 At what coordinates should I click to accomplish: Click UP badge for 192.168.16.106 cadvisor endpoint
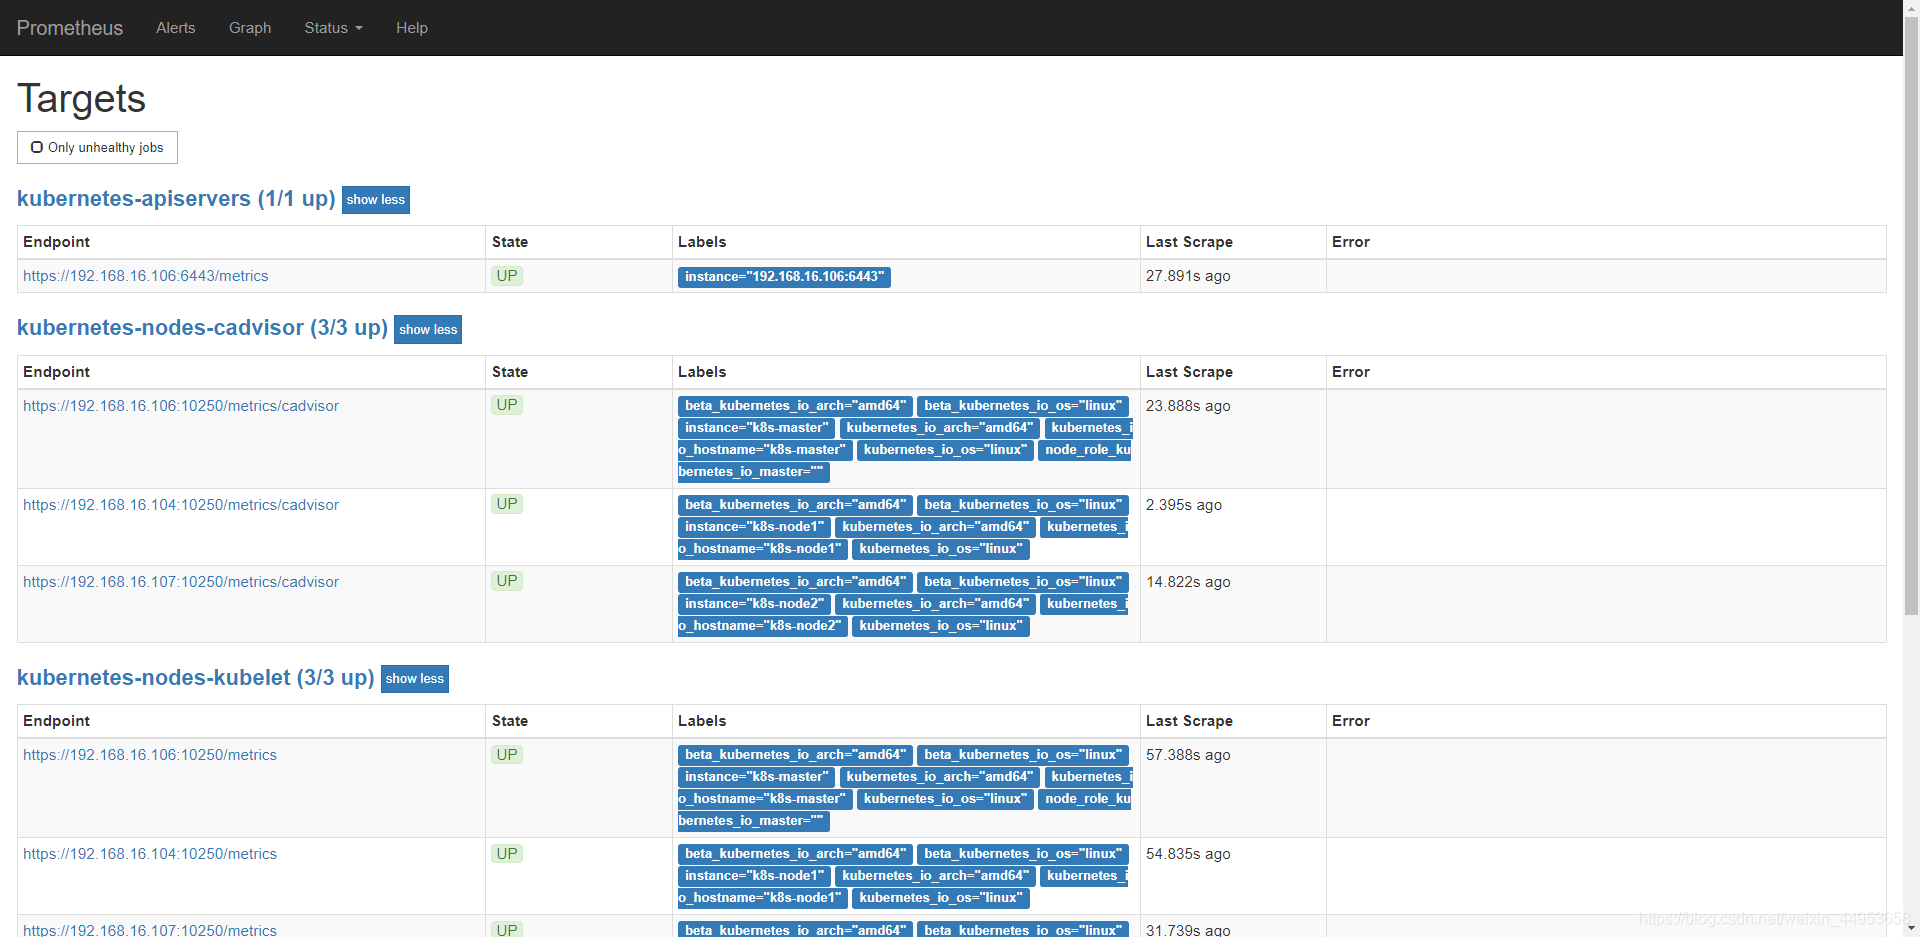point(507,405)
